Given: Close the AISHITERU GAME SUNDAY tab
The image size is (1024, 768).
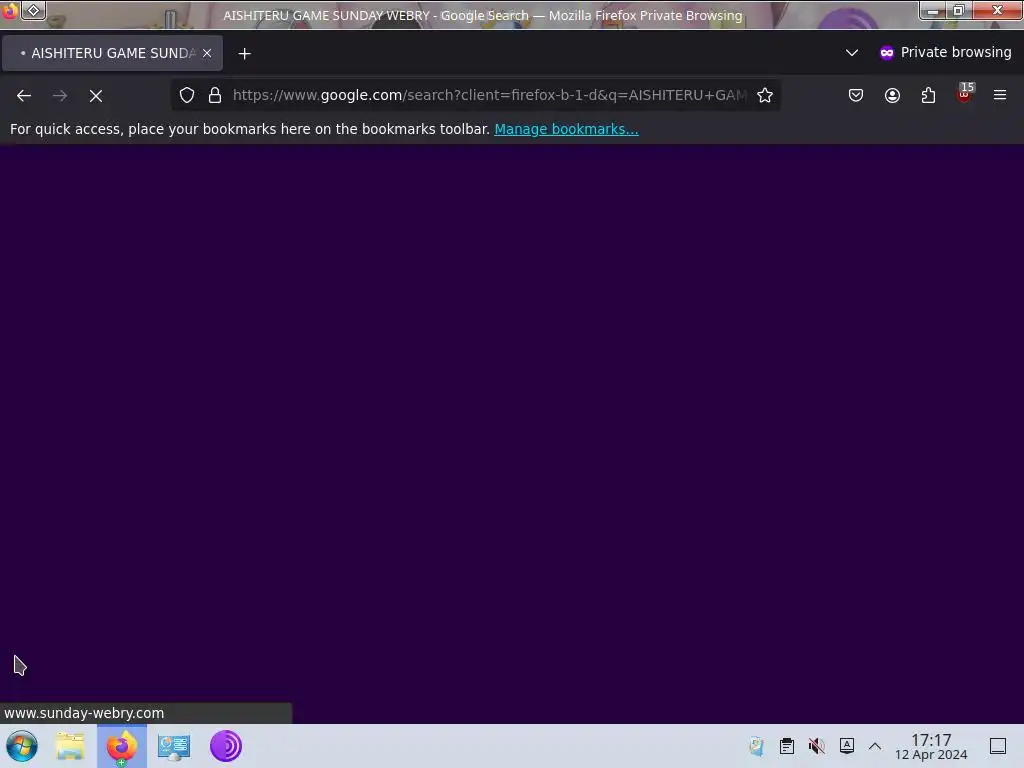Looking at the screenshot, I should 207,54.
